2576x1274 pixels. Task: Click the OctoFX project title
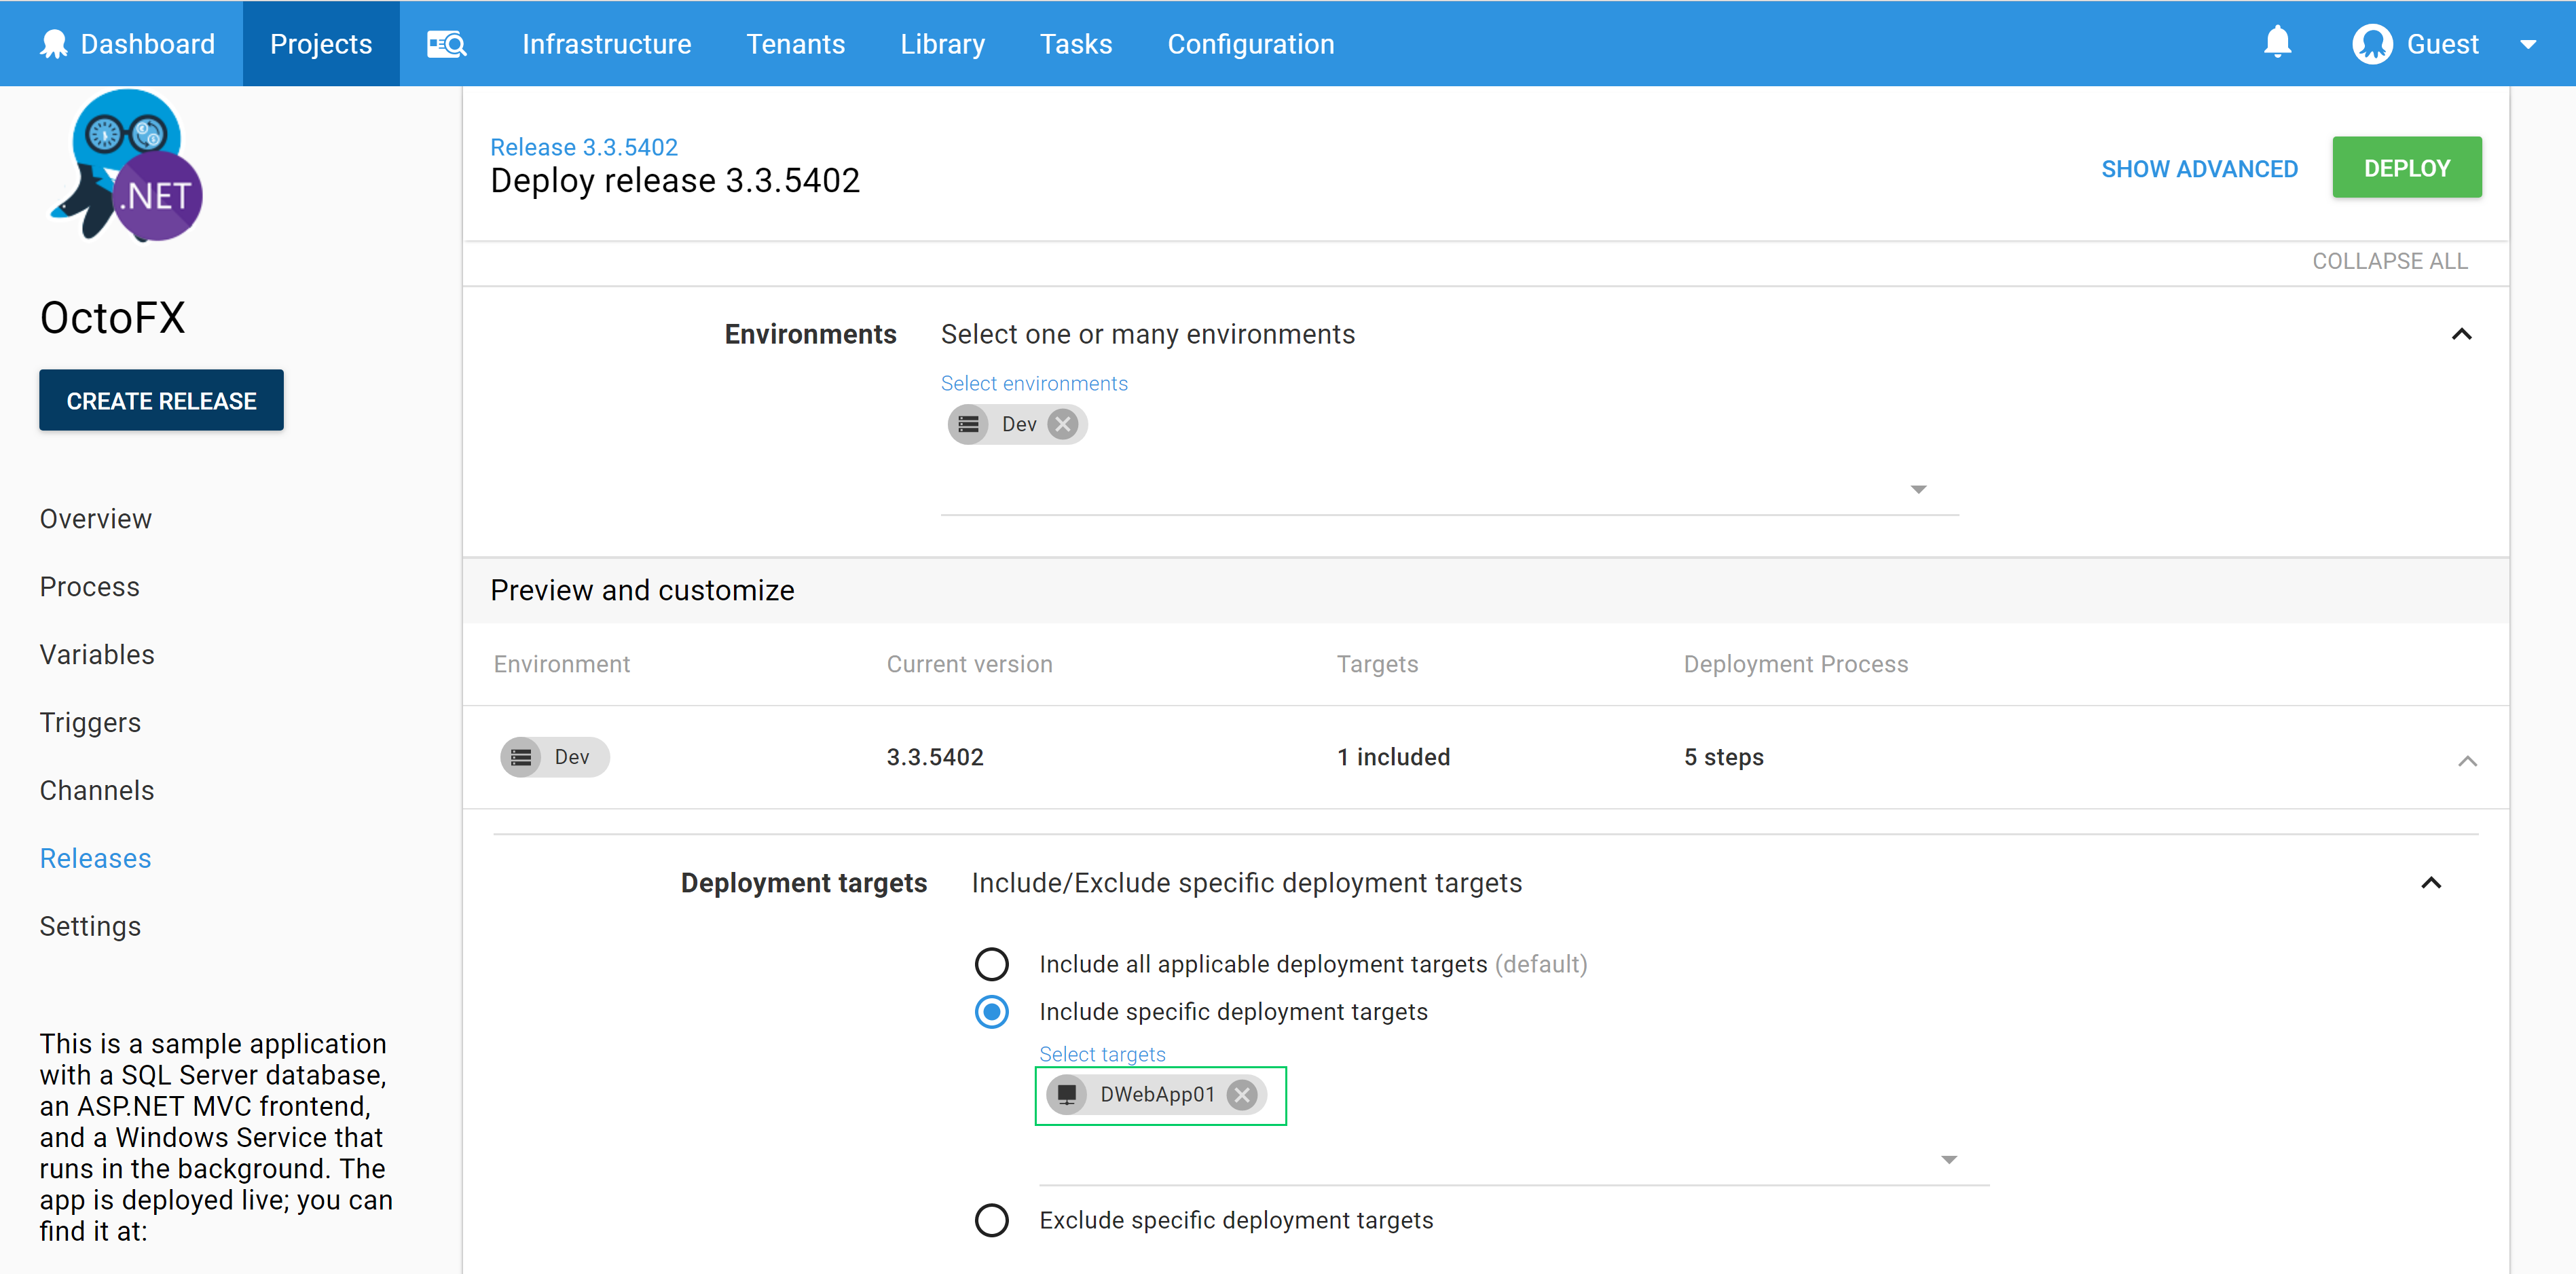pos(113,318)
